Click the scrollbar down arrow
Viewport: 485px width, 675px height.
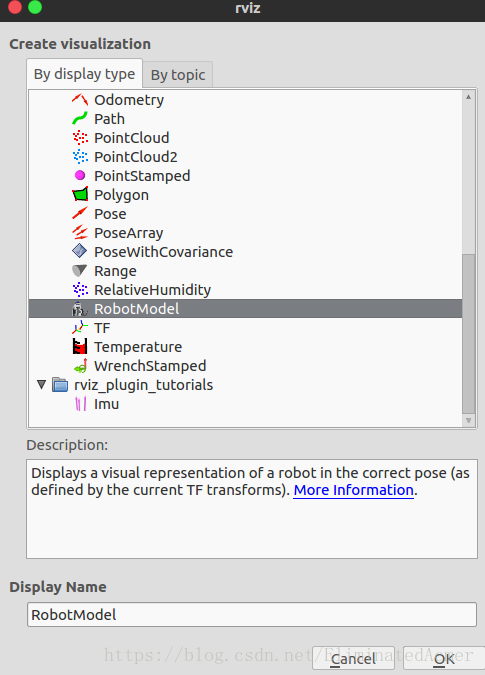coord(468,420)
